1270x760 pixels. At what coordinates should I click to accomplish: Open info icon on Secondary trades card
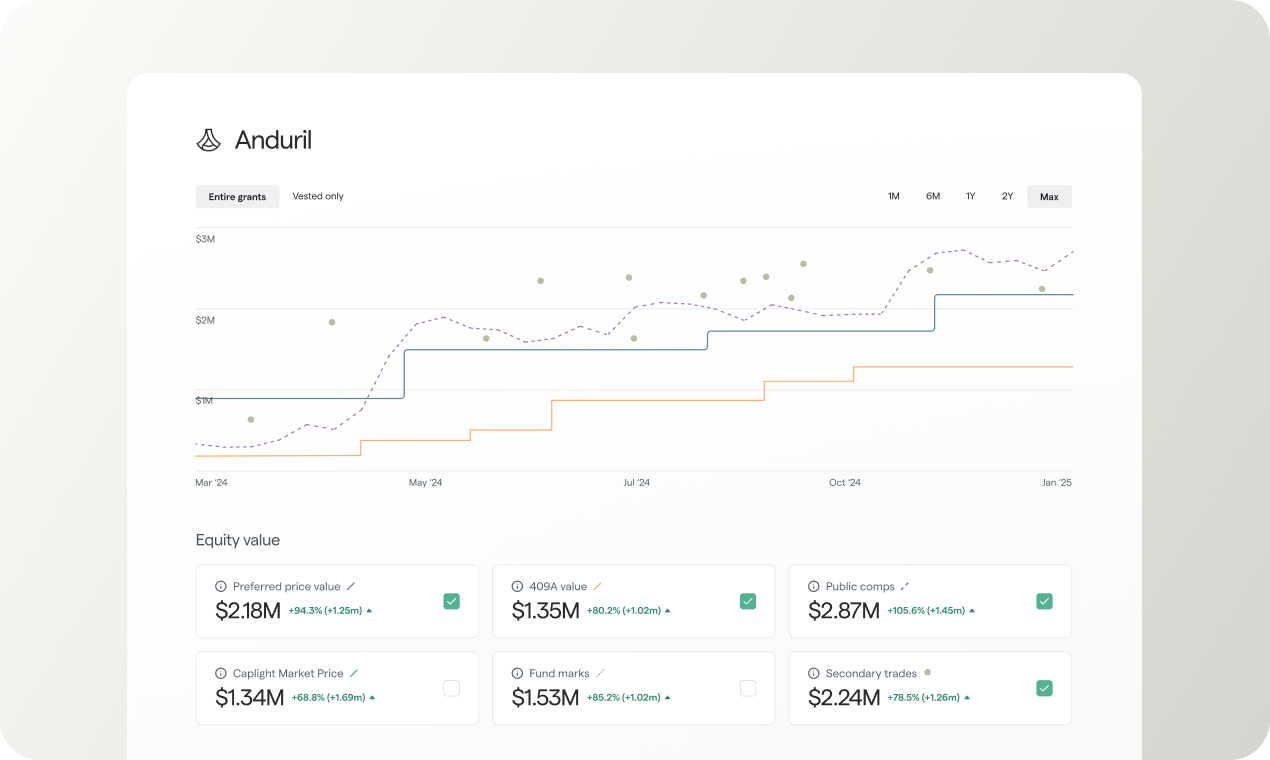point(814,674)
